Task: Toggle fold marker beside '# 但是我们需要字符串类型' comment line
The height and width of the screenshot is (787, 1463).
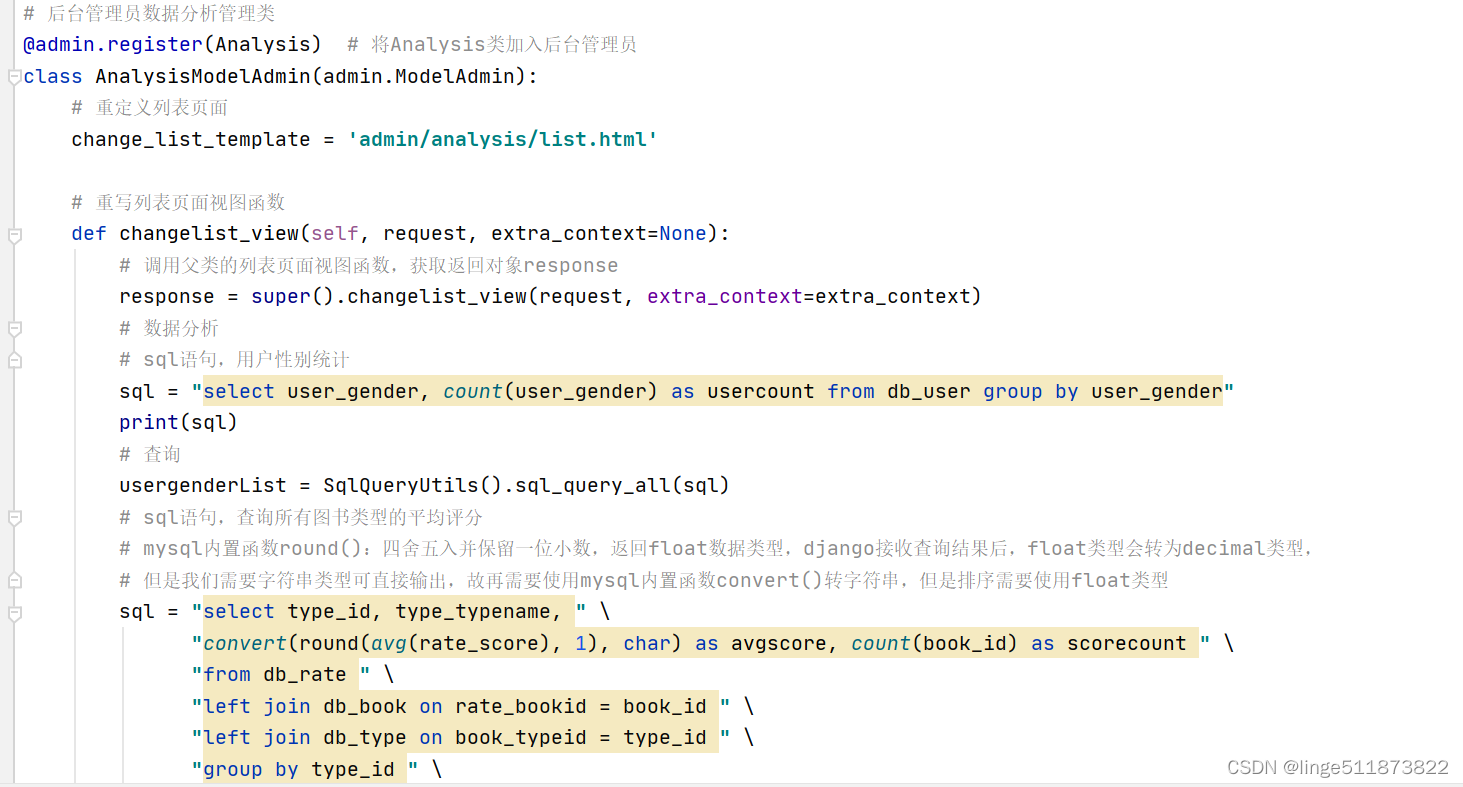Action: click(14, 581)
